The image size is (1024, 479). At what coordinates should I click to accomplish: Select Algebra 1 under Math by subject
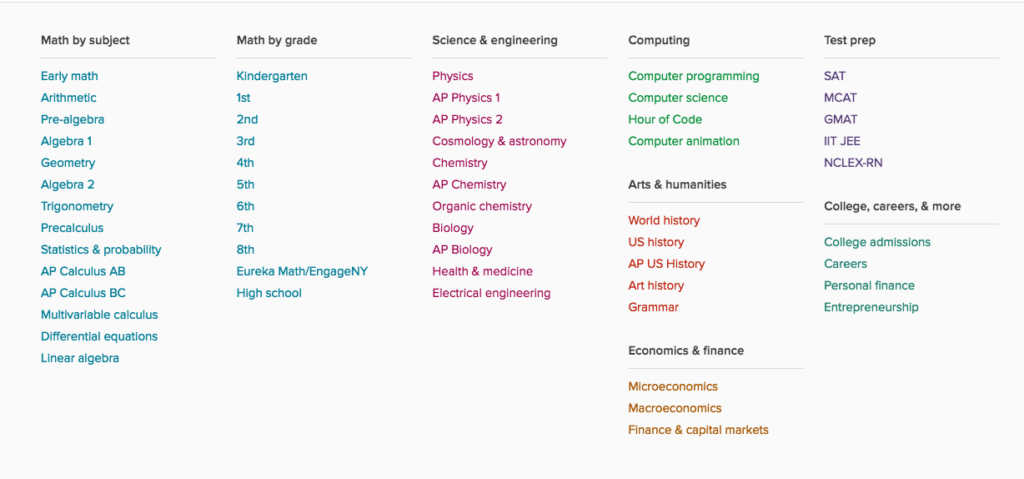pos(67,141)
